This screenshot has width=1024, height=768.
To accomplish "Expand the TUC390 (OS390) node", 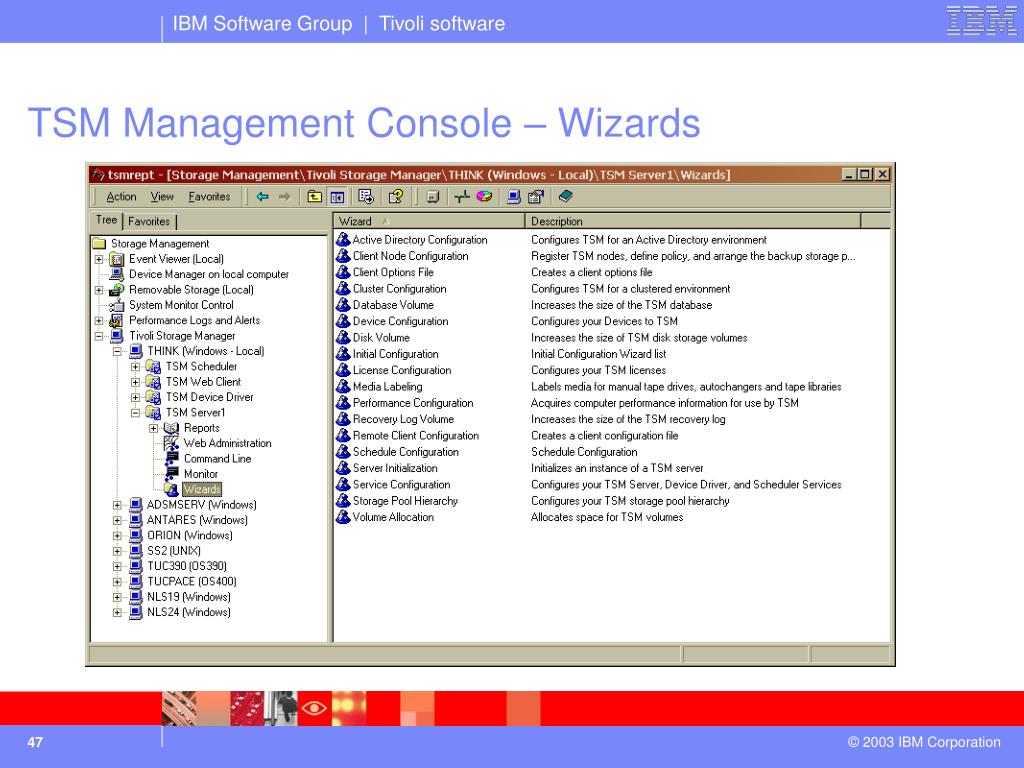I will 117,566.
